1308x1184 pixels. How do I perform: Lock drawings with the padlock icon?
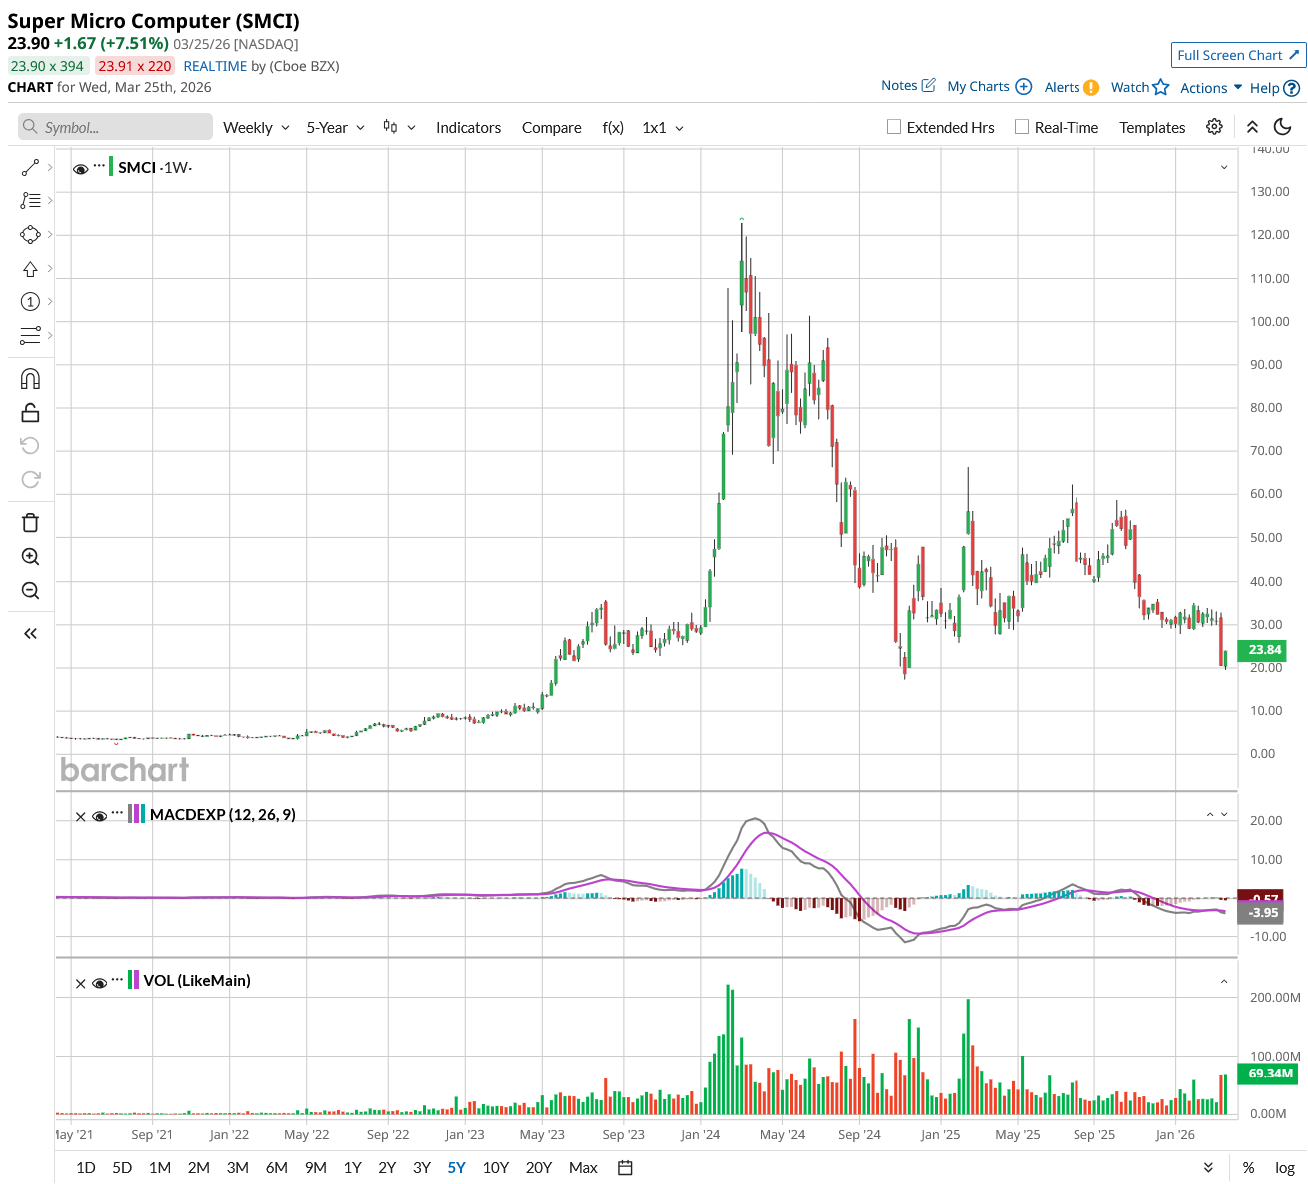tap(30, 412)
